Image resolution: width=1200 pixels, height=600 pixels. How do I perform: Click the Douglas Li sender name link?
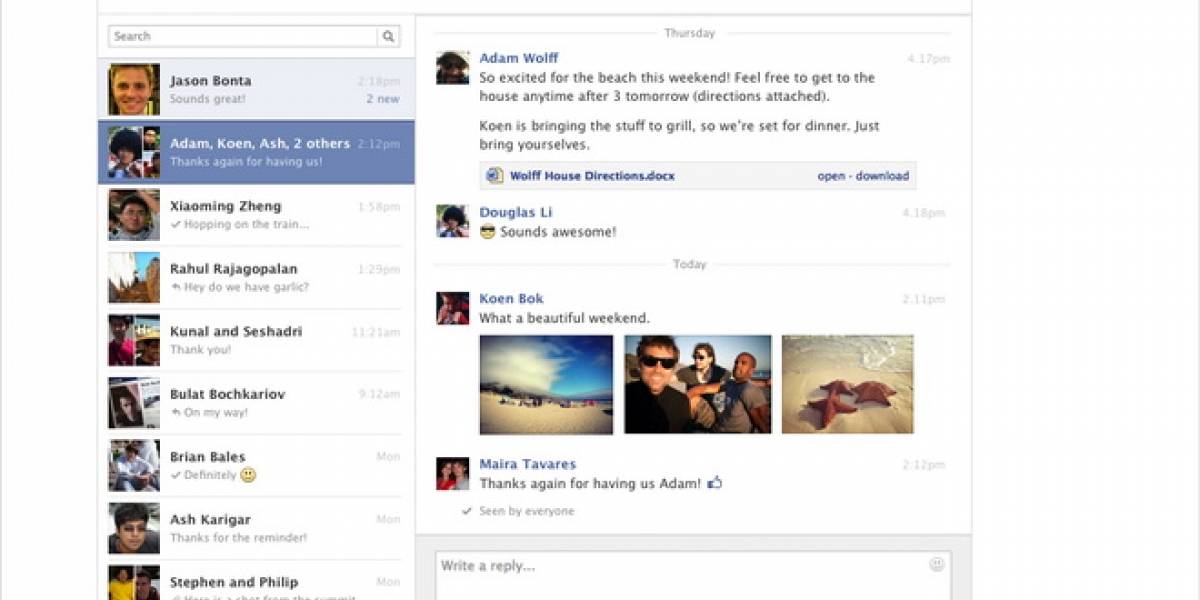click(x=515, y=212)
